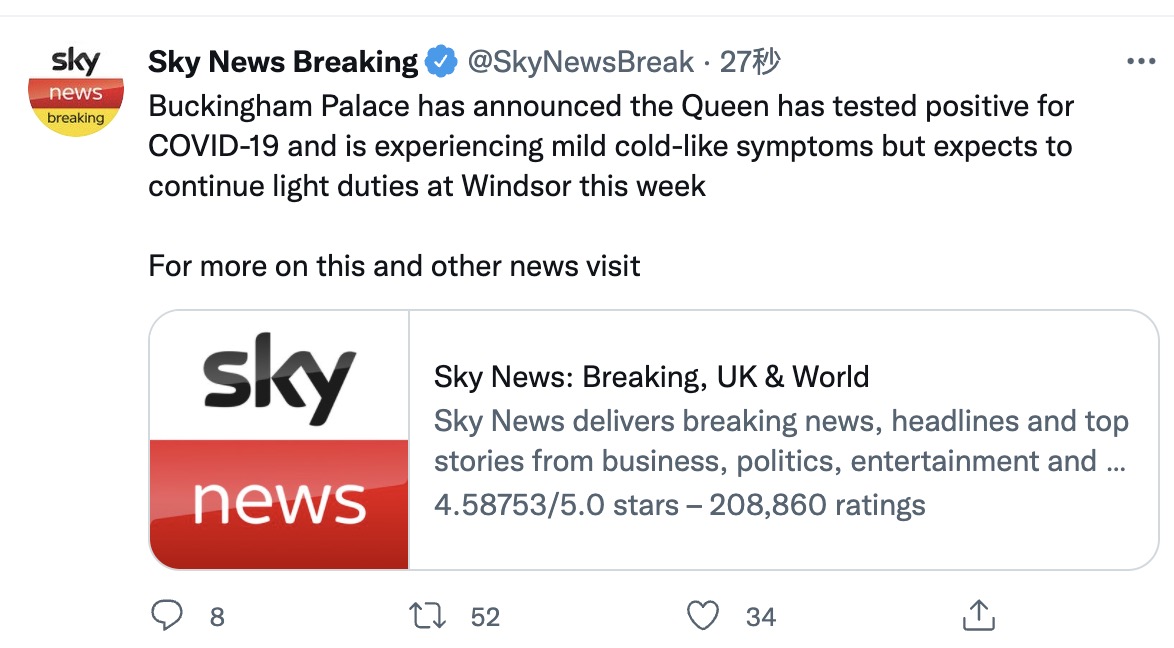1174x648 pixels.
Task: Reply to the Sky News Breaking tweet
Action: 166,616
